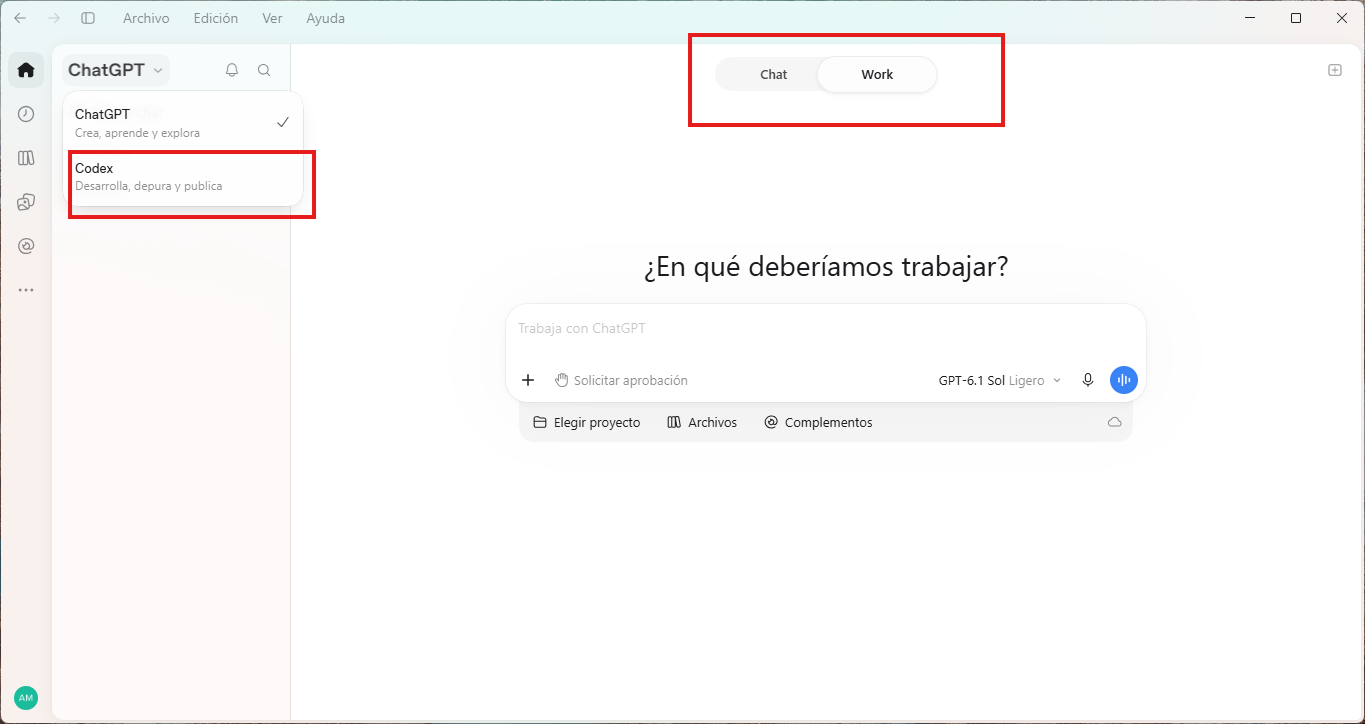Open the Archivo menu
1365x724 pixels.
[x=146, y=18]
